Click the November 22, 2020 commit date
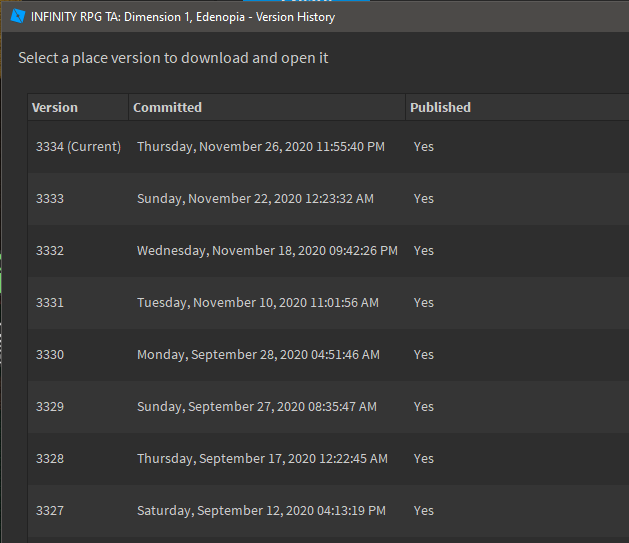The width and height of the screenshot is (629, 543). (x=255, y=199)
